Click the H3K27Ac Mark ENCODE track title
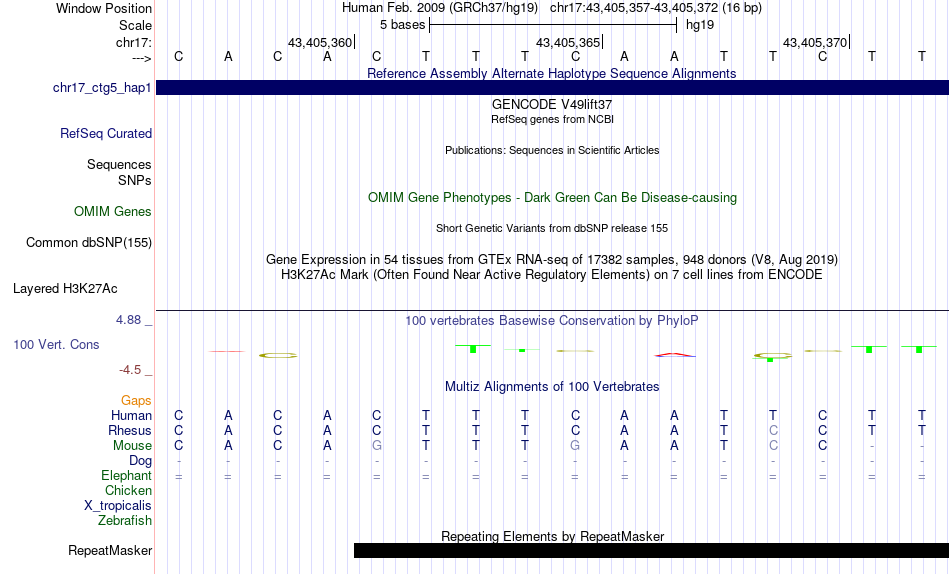Image resolution: width=950 pixels, height=574 pixels. coord(552,275)
